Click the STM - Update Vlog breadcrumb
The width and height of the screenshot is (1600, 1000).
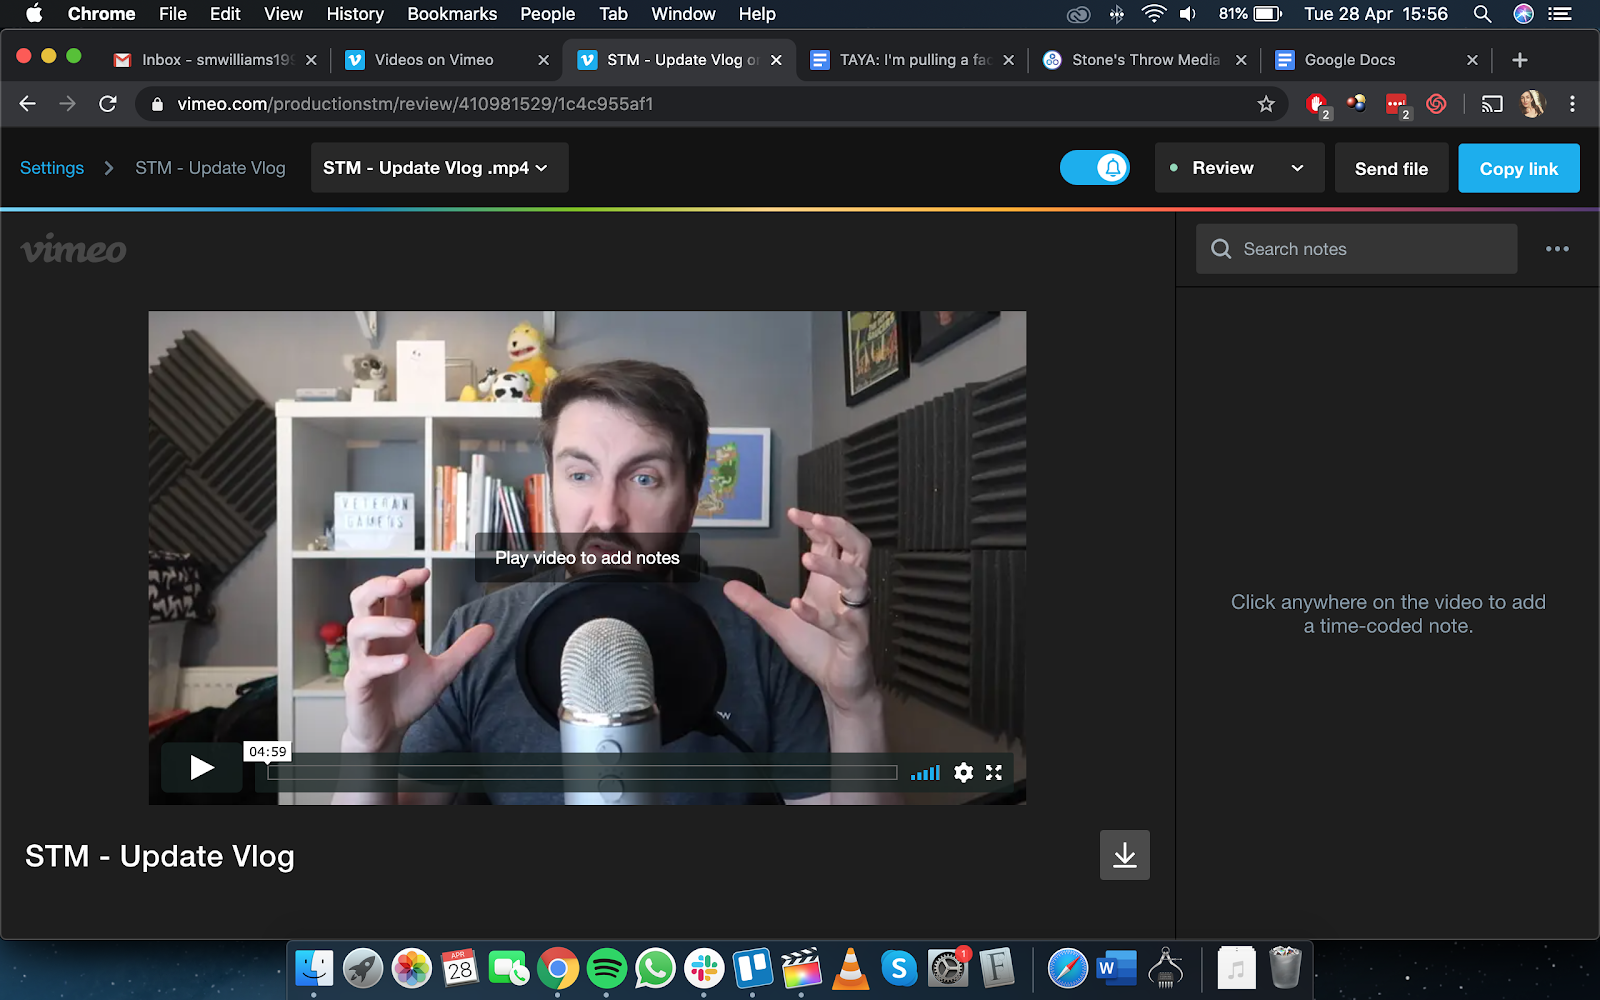[210, 168]
